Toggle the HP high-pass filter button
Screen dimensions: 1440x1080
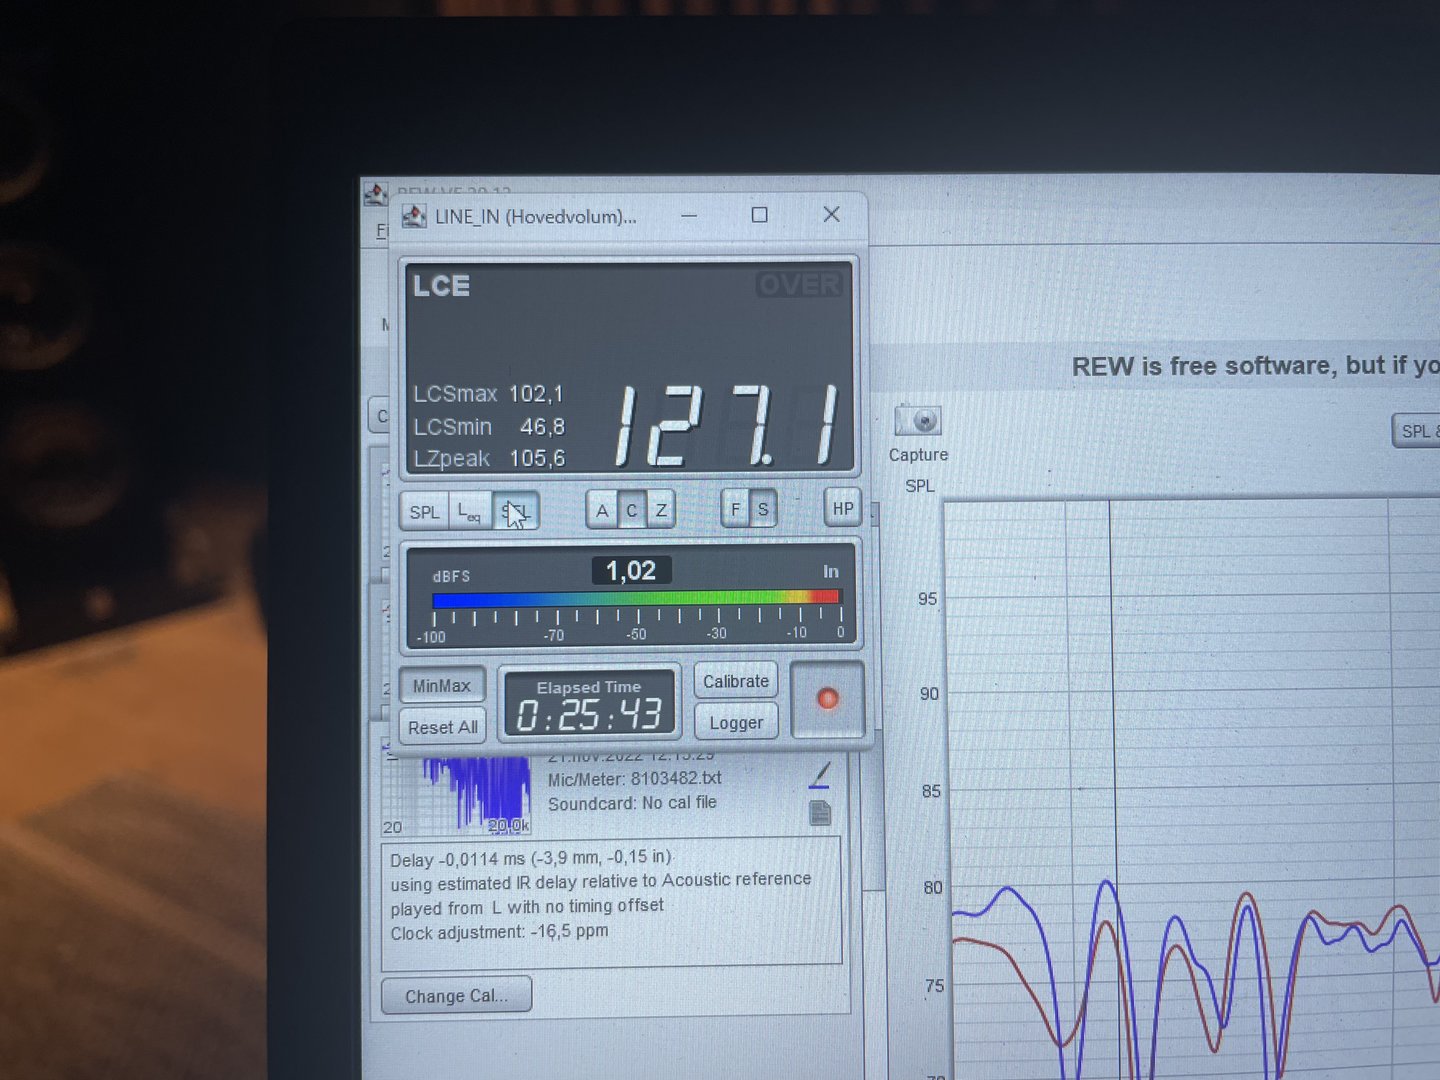pos(843,508)
